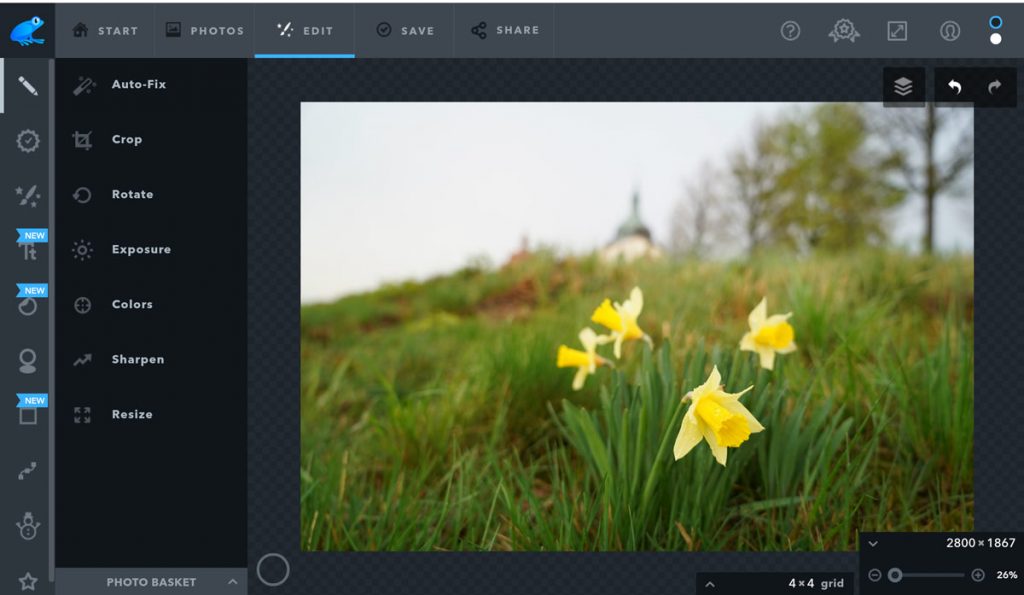Redo the last undone edit
Image resolution: width=1024 pixels, height=595 pixels.
tap(994, 87)
